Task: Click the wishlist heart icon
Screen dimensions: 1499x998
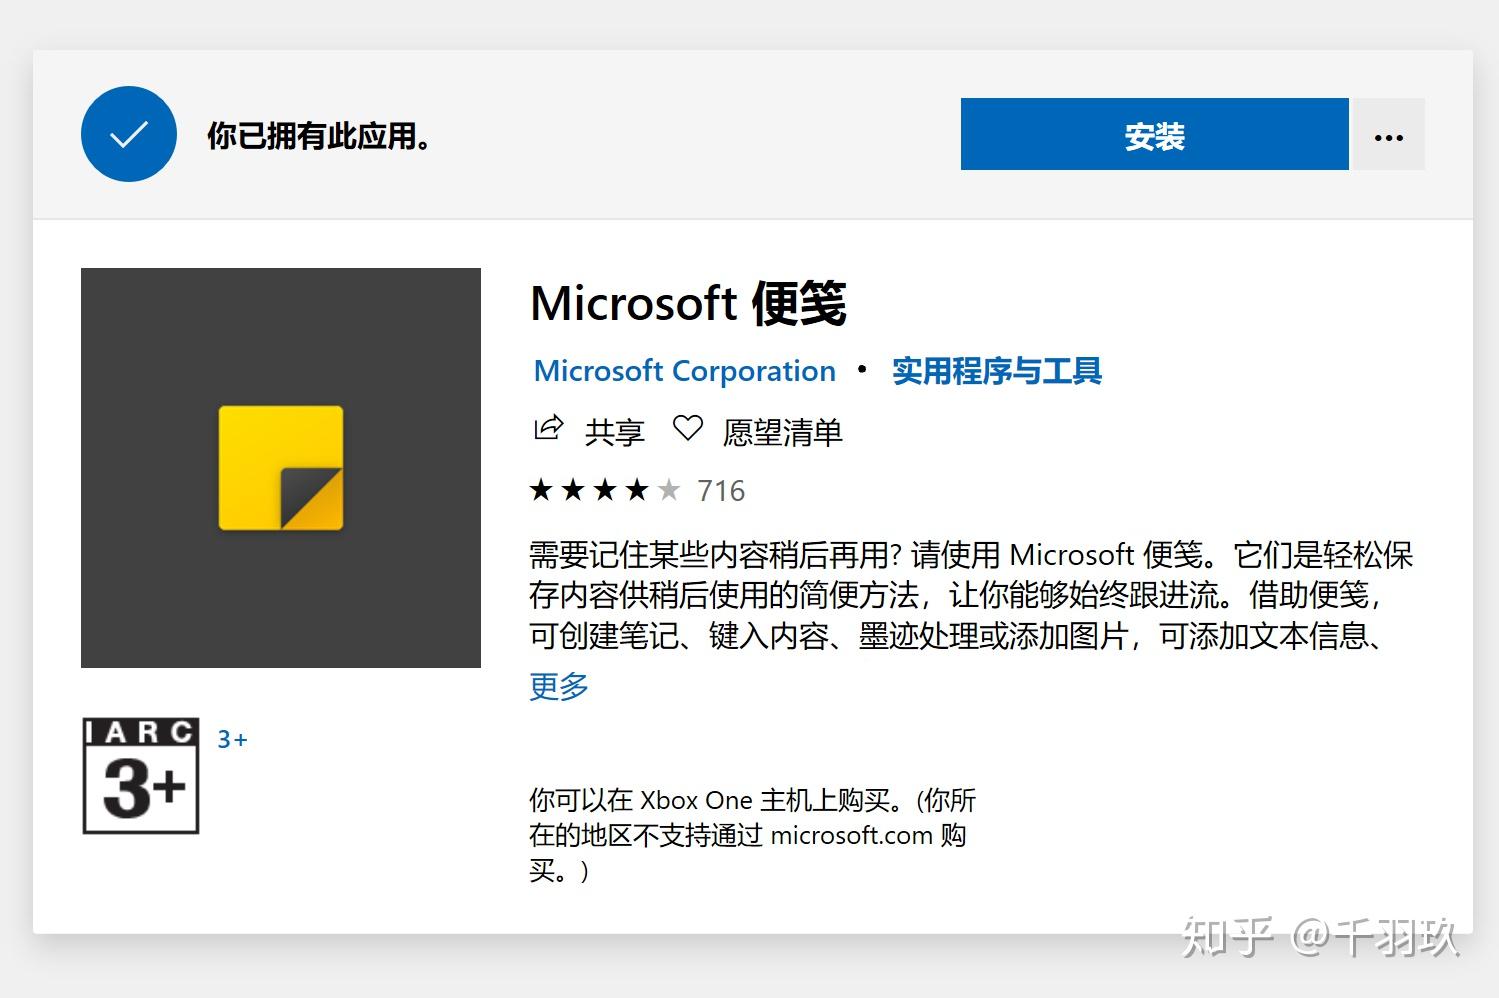Action: pos(688,429)
